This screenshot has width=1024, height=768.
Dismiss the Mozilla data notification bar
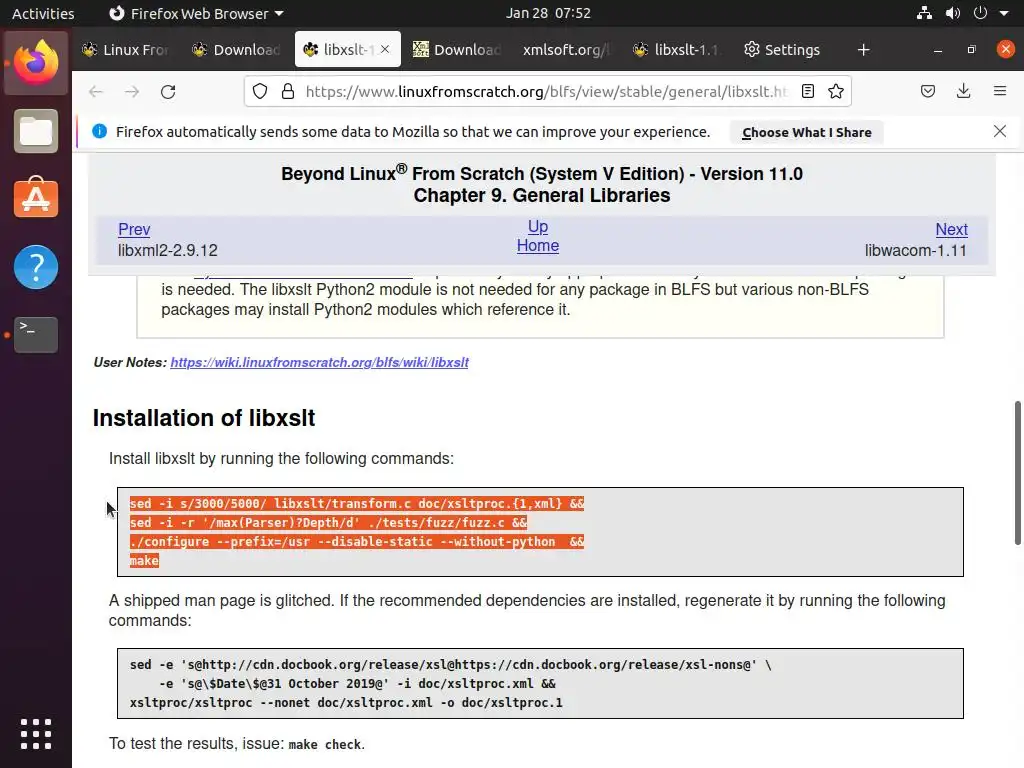[x=1000, y=131]
